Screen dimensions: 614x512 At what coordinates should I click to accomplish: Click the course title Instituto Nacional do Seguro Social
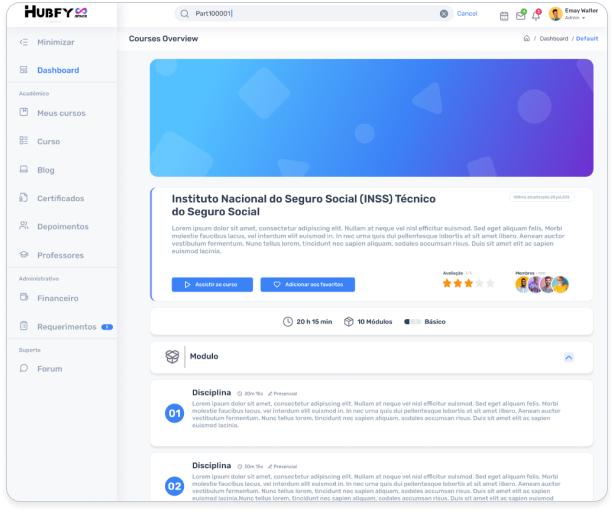pyautogui.click(x=303, y=205)
